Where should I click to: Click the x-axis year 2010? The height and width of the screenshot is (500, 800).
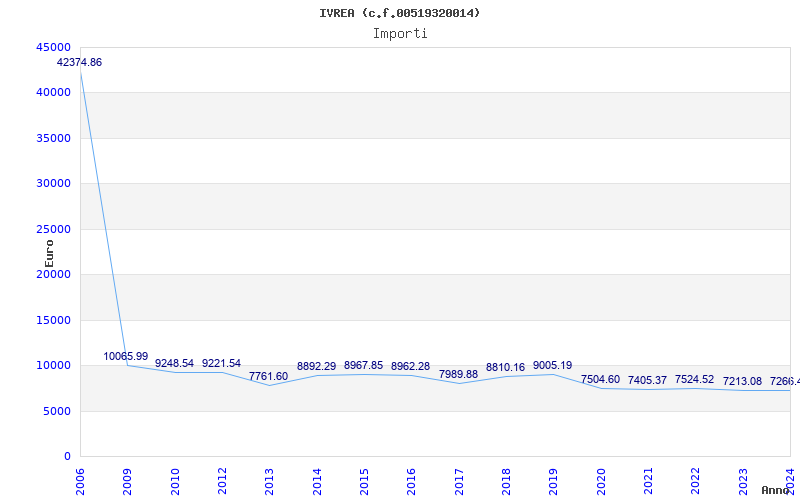pyautogui.click(x=174, y=481)
